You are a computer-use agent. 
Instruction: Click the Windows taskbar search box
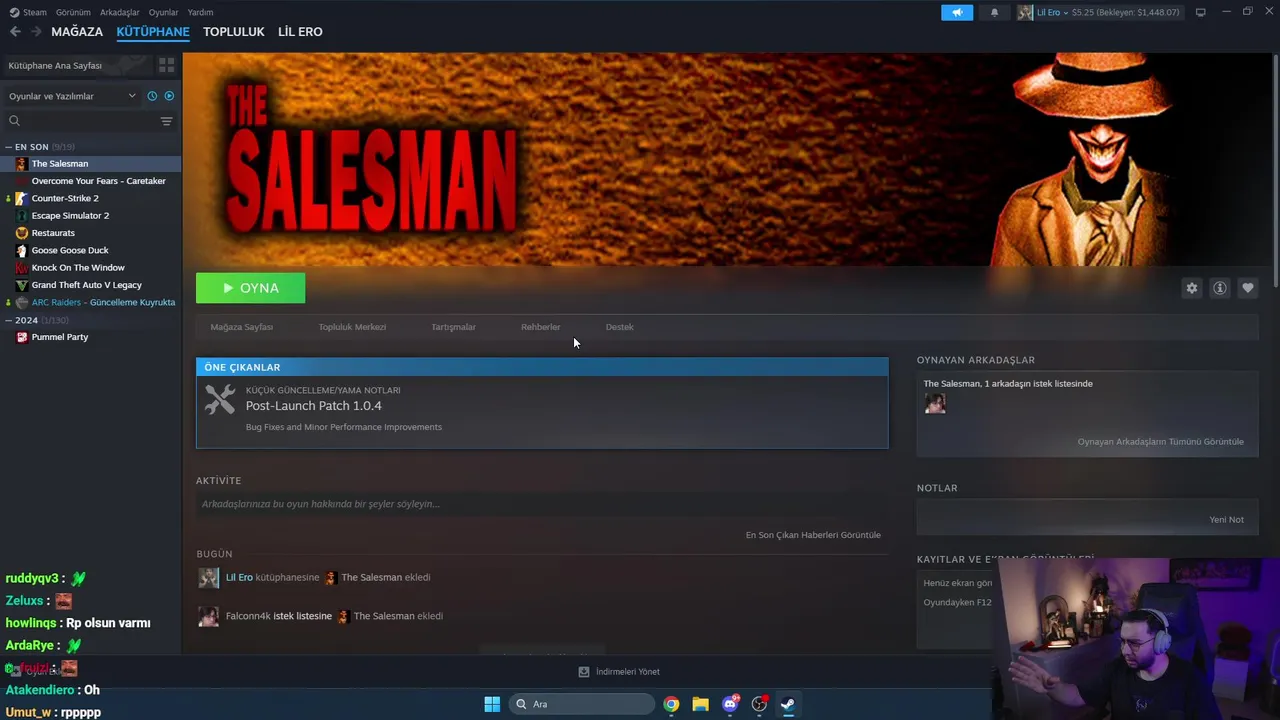pyautogui.click(x=581, y=704)
